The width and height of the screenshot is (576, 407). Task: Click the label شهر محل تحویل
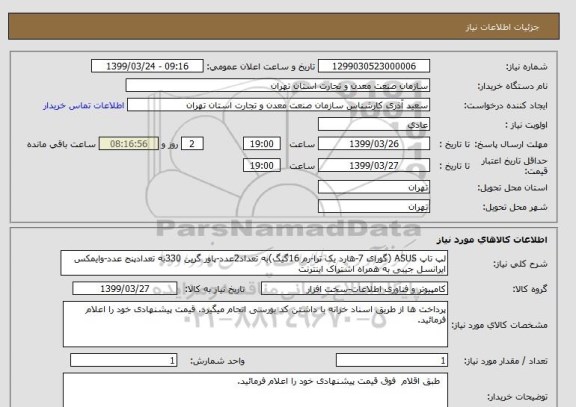515,207
